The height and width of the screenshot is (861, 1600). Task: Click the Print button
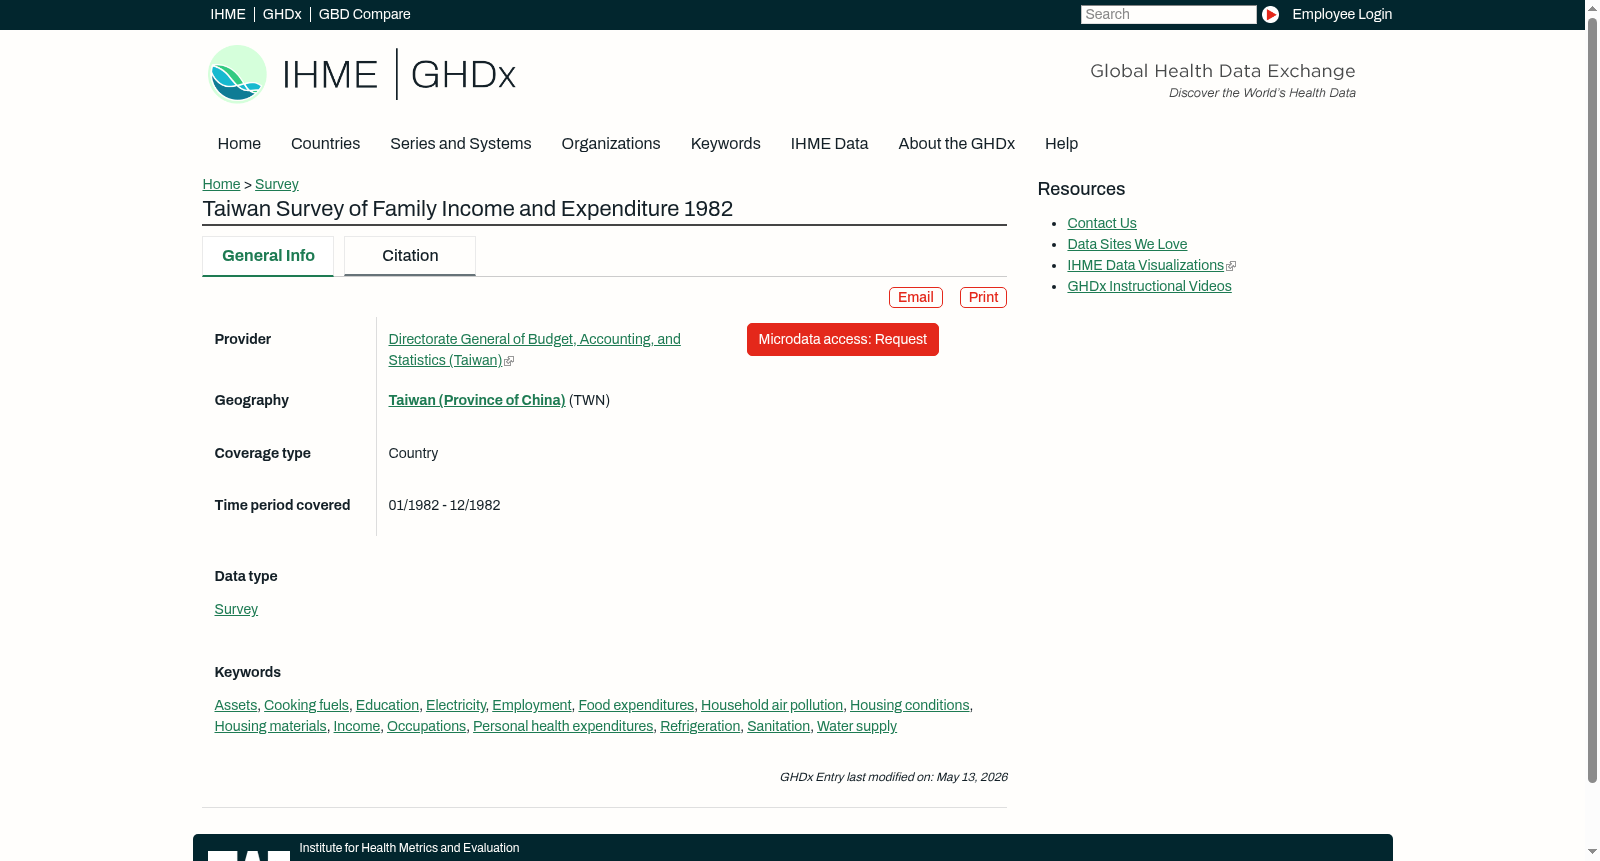click(x=983, y=297)
